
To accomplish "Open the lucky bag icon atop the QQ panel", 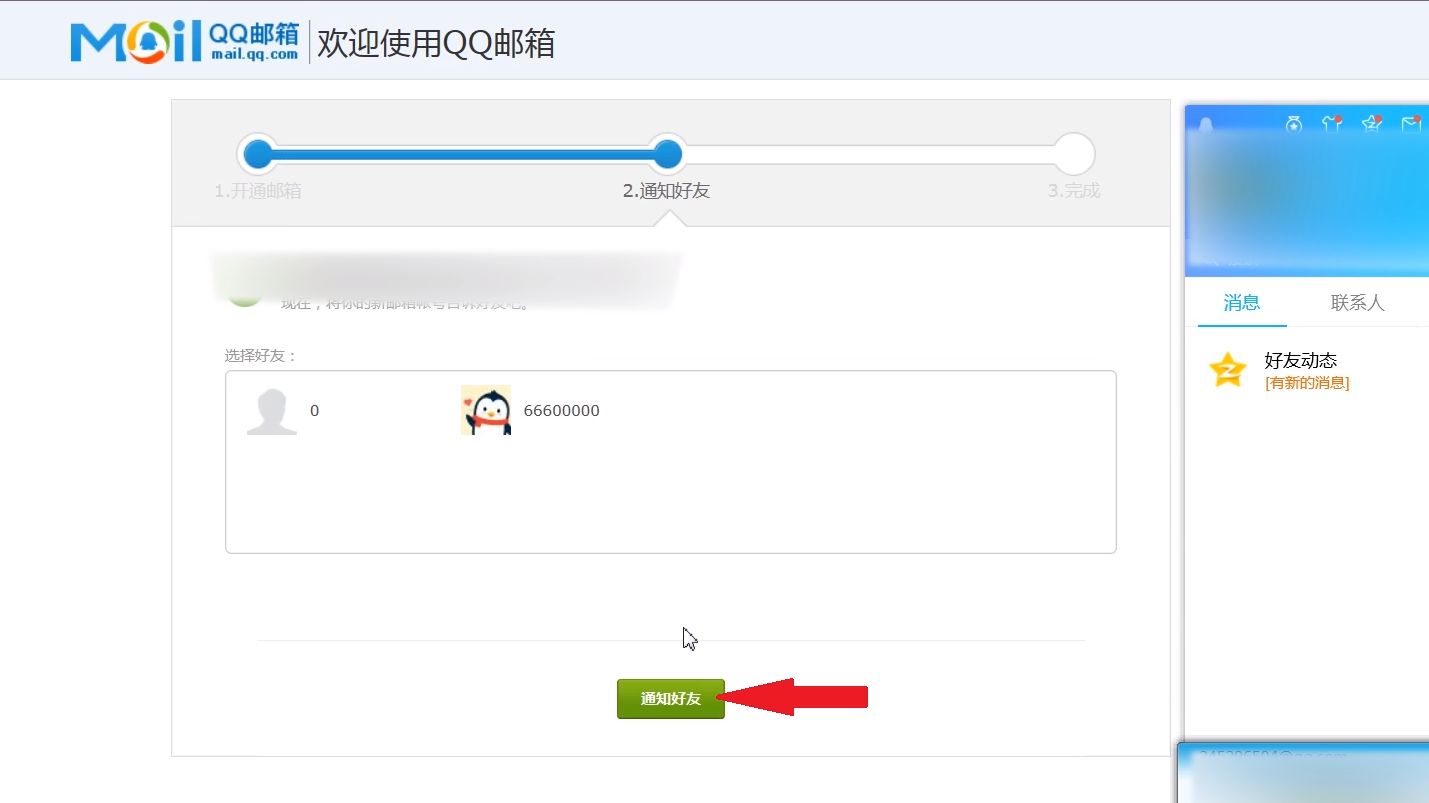I will pos(1294,123).
